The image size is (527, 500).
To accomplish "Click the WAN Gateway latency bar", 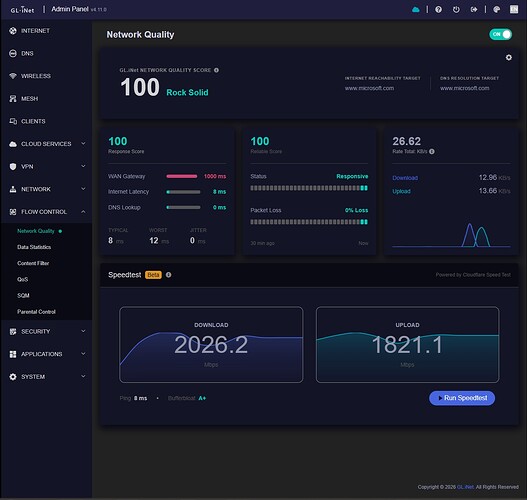I will tap(182, 176).
